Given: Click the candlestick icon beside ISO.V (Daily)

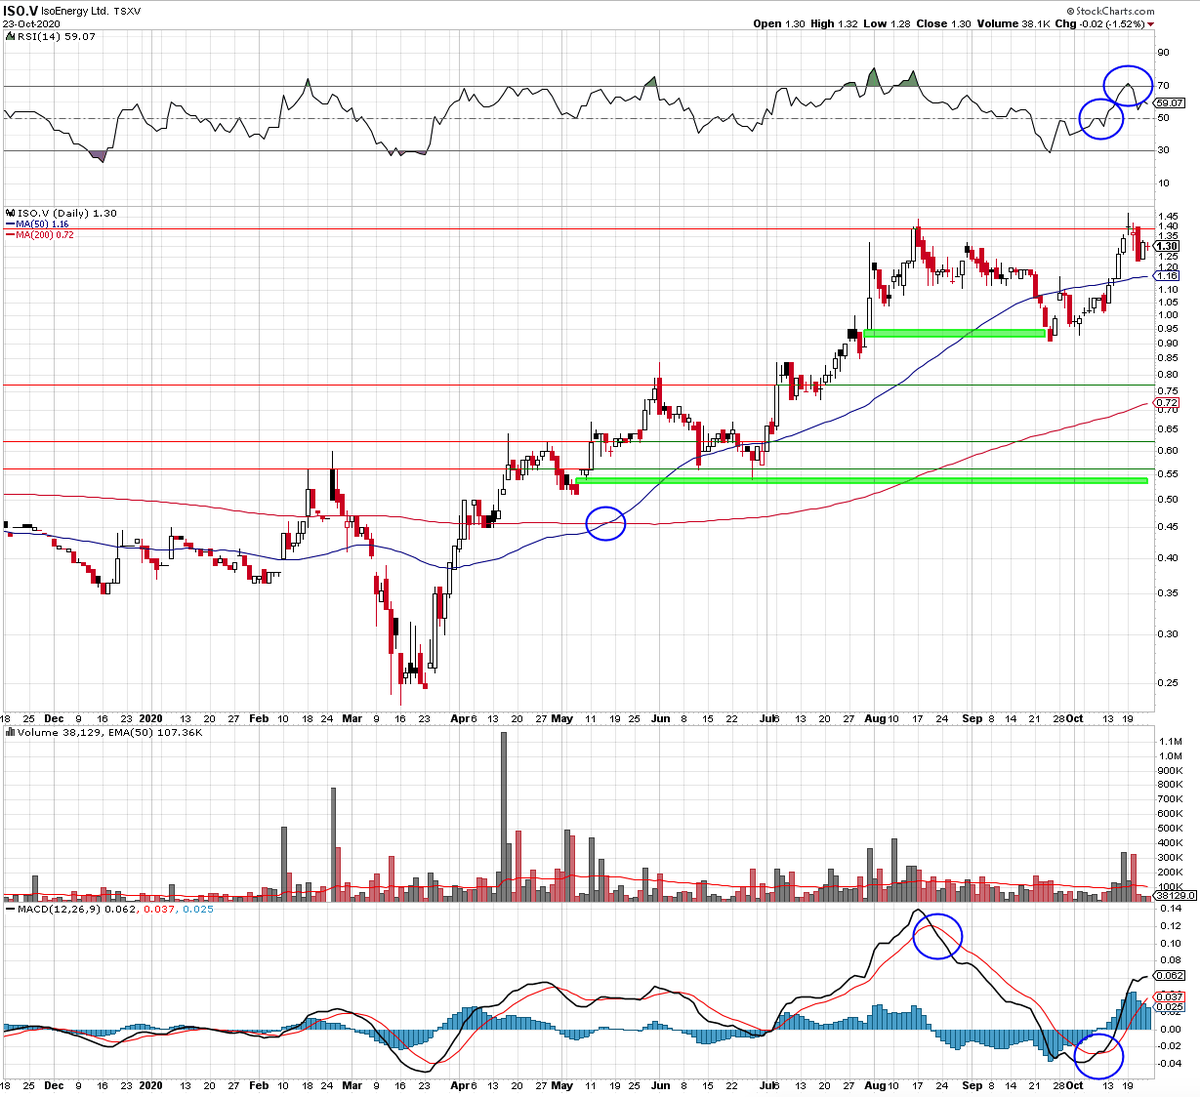Looking at the screenshot, I should [x=10, y=213].
